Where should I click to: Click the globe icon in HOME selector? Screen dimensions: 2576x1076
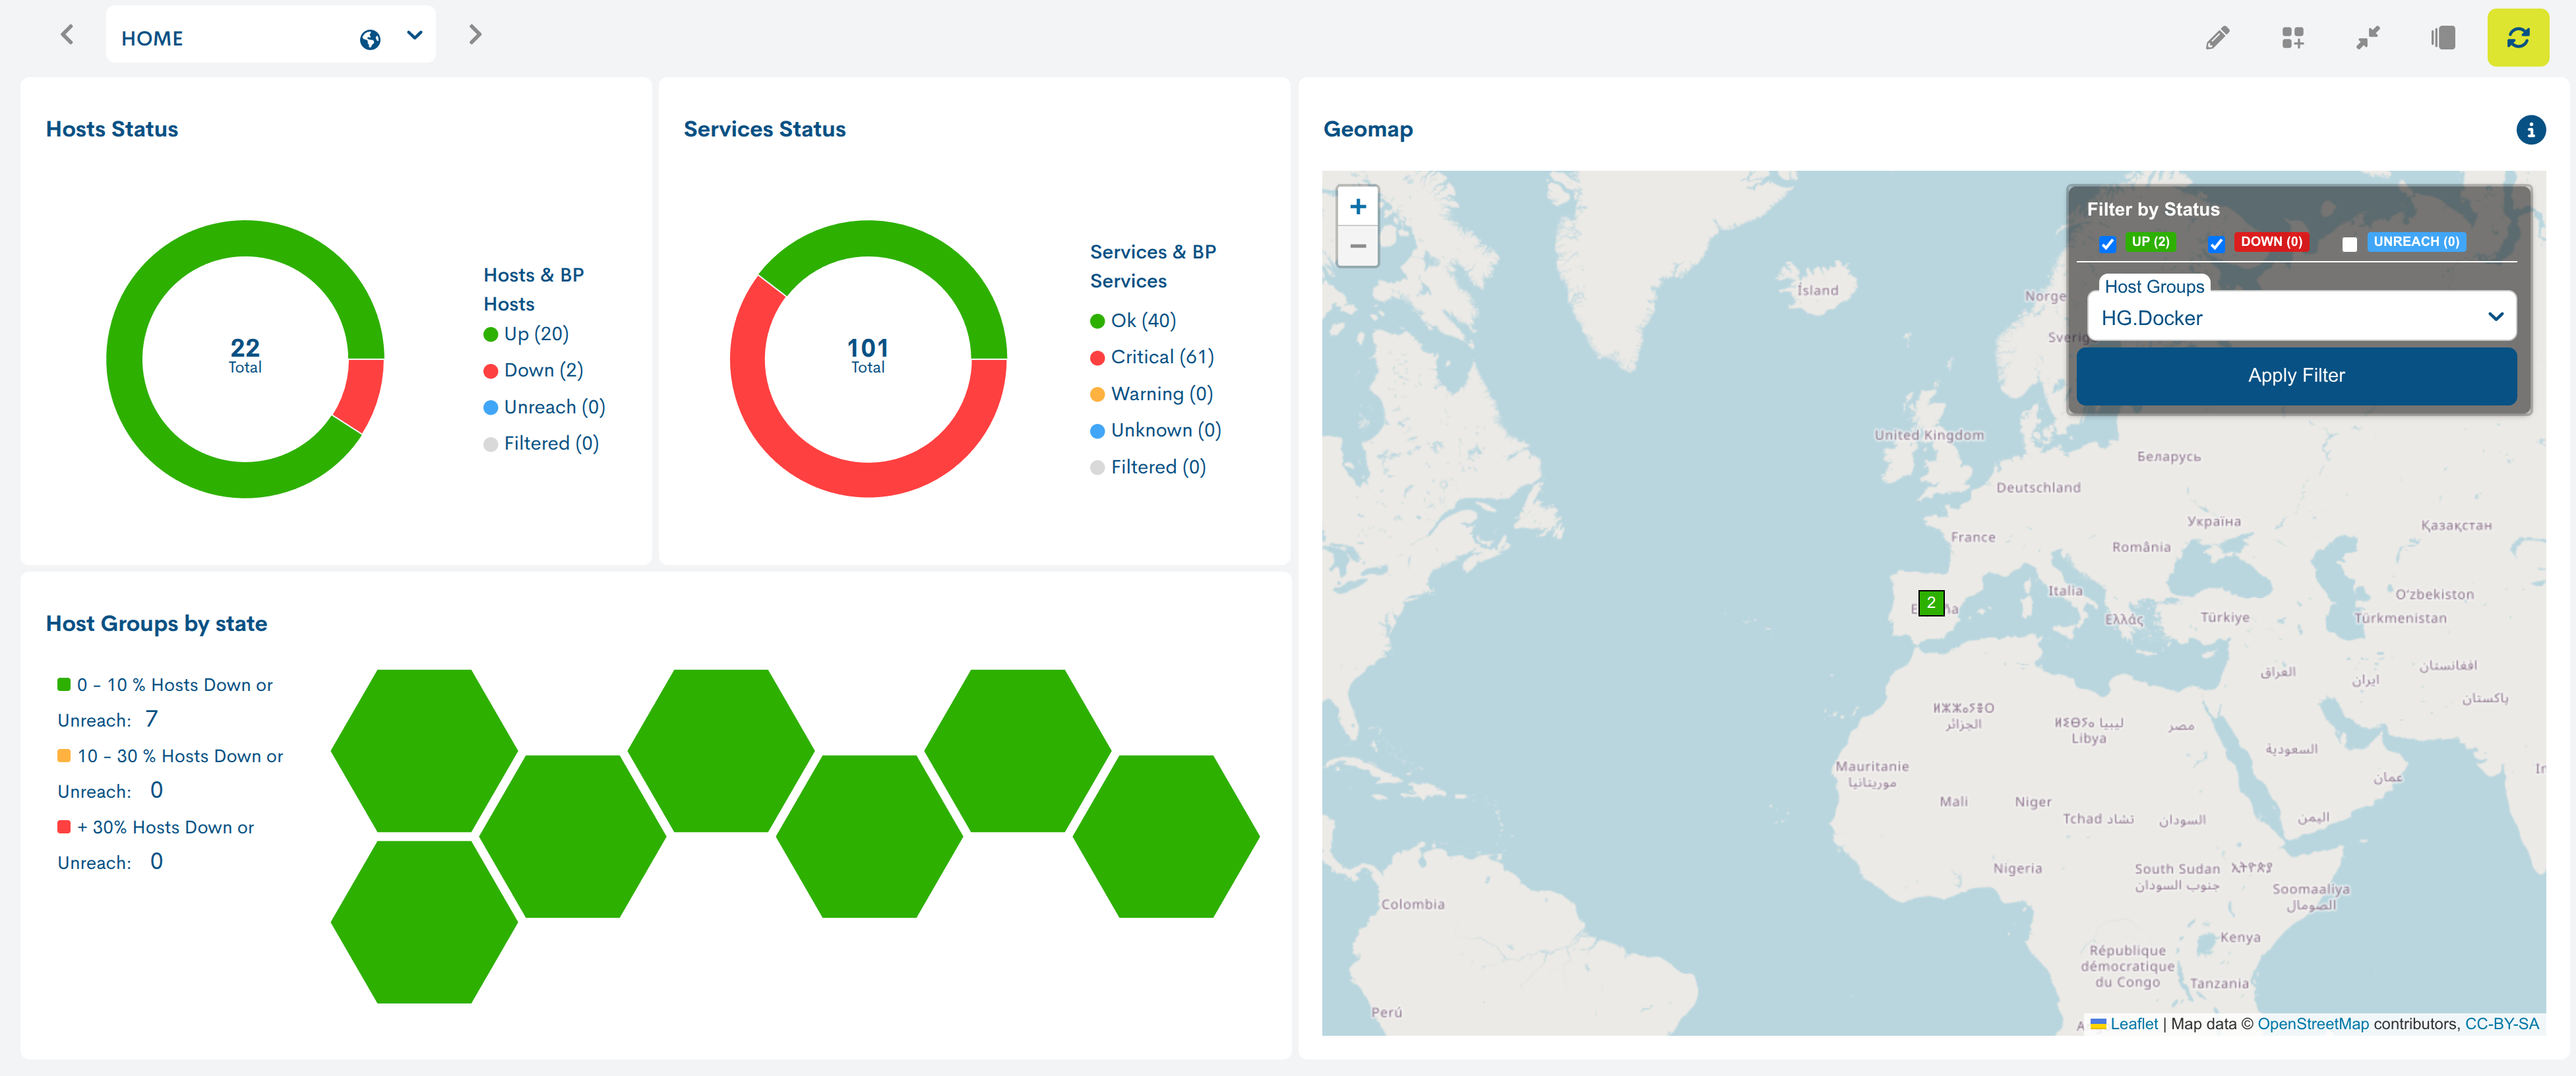tap(370, 39)
